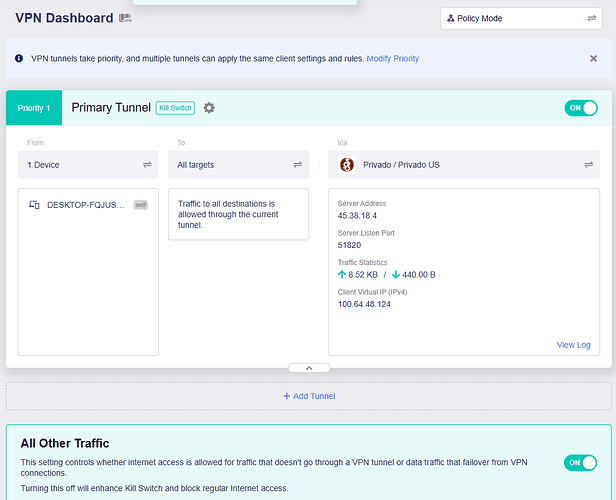Click the upload arrow in Traffic Statistics

click(x=342, y=274)
